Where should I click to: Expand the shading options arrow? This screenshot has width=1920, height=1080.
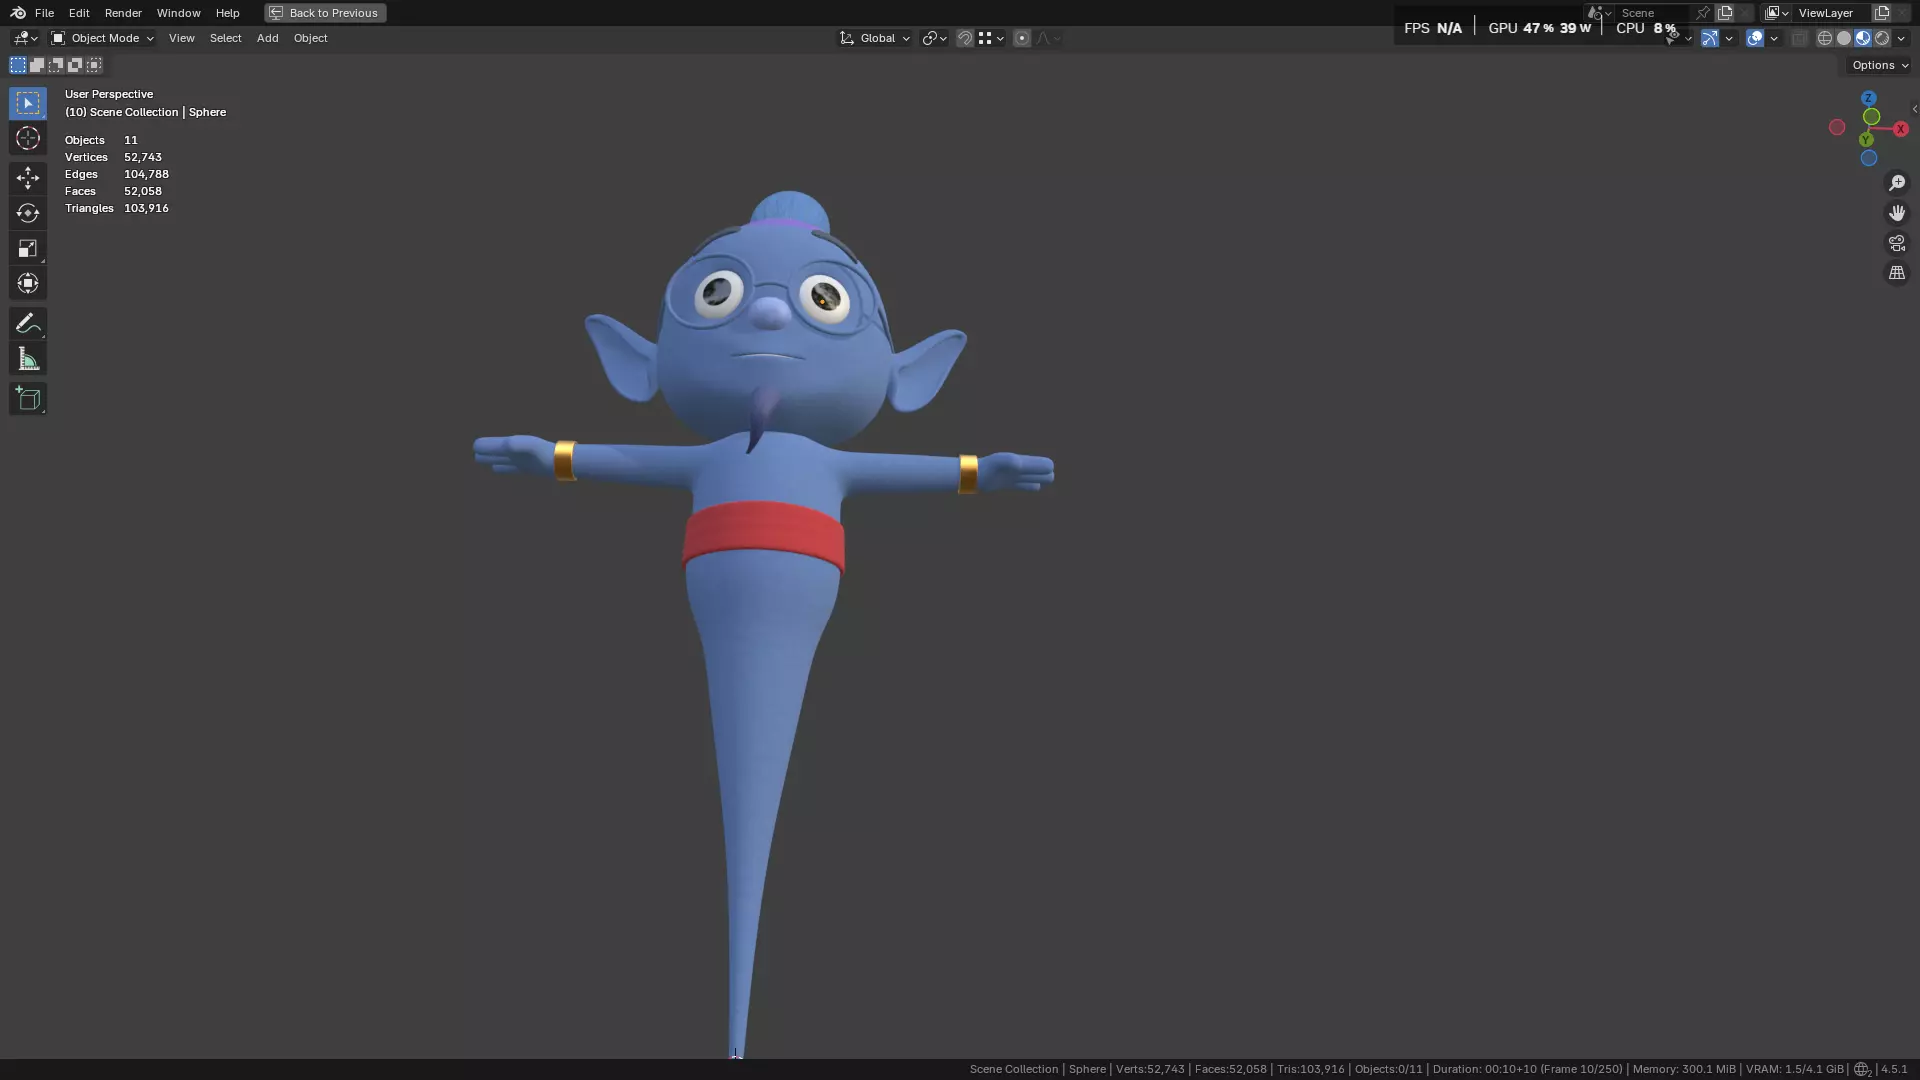(x=1901, y=38)
